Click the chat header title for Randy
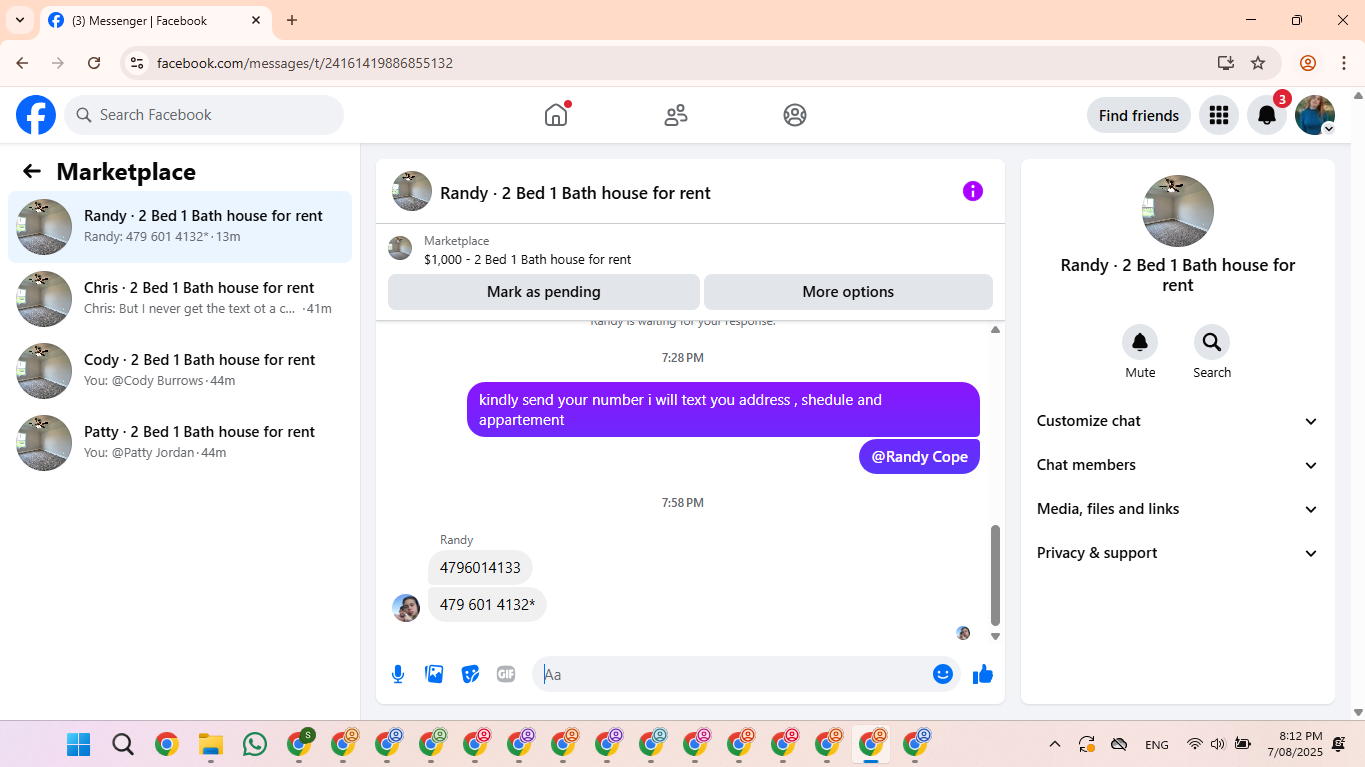Viewport: 1365px width, 767px height. pyautogui.click(x=575, y=192)
